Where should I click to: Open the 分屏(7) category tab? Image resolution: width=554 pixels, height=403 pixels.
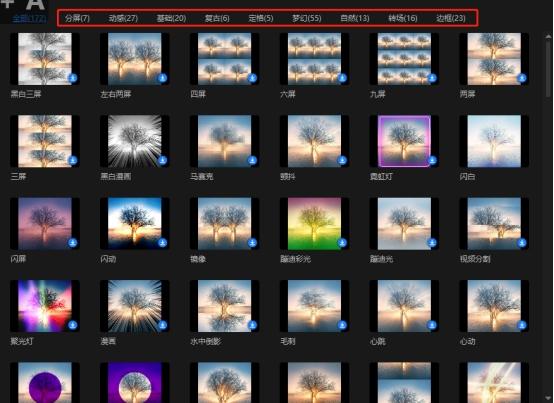tap(77, 18)
